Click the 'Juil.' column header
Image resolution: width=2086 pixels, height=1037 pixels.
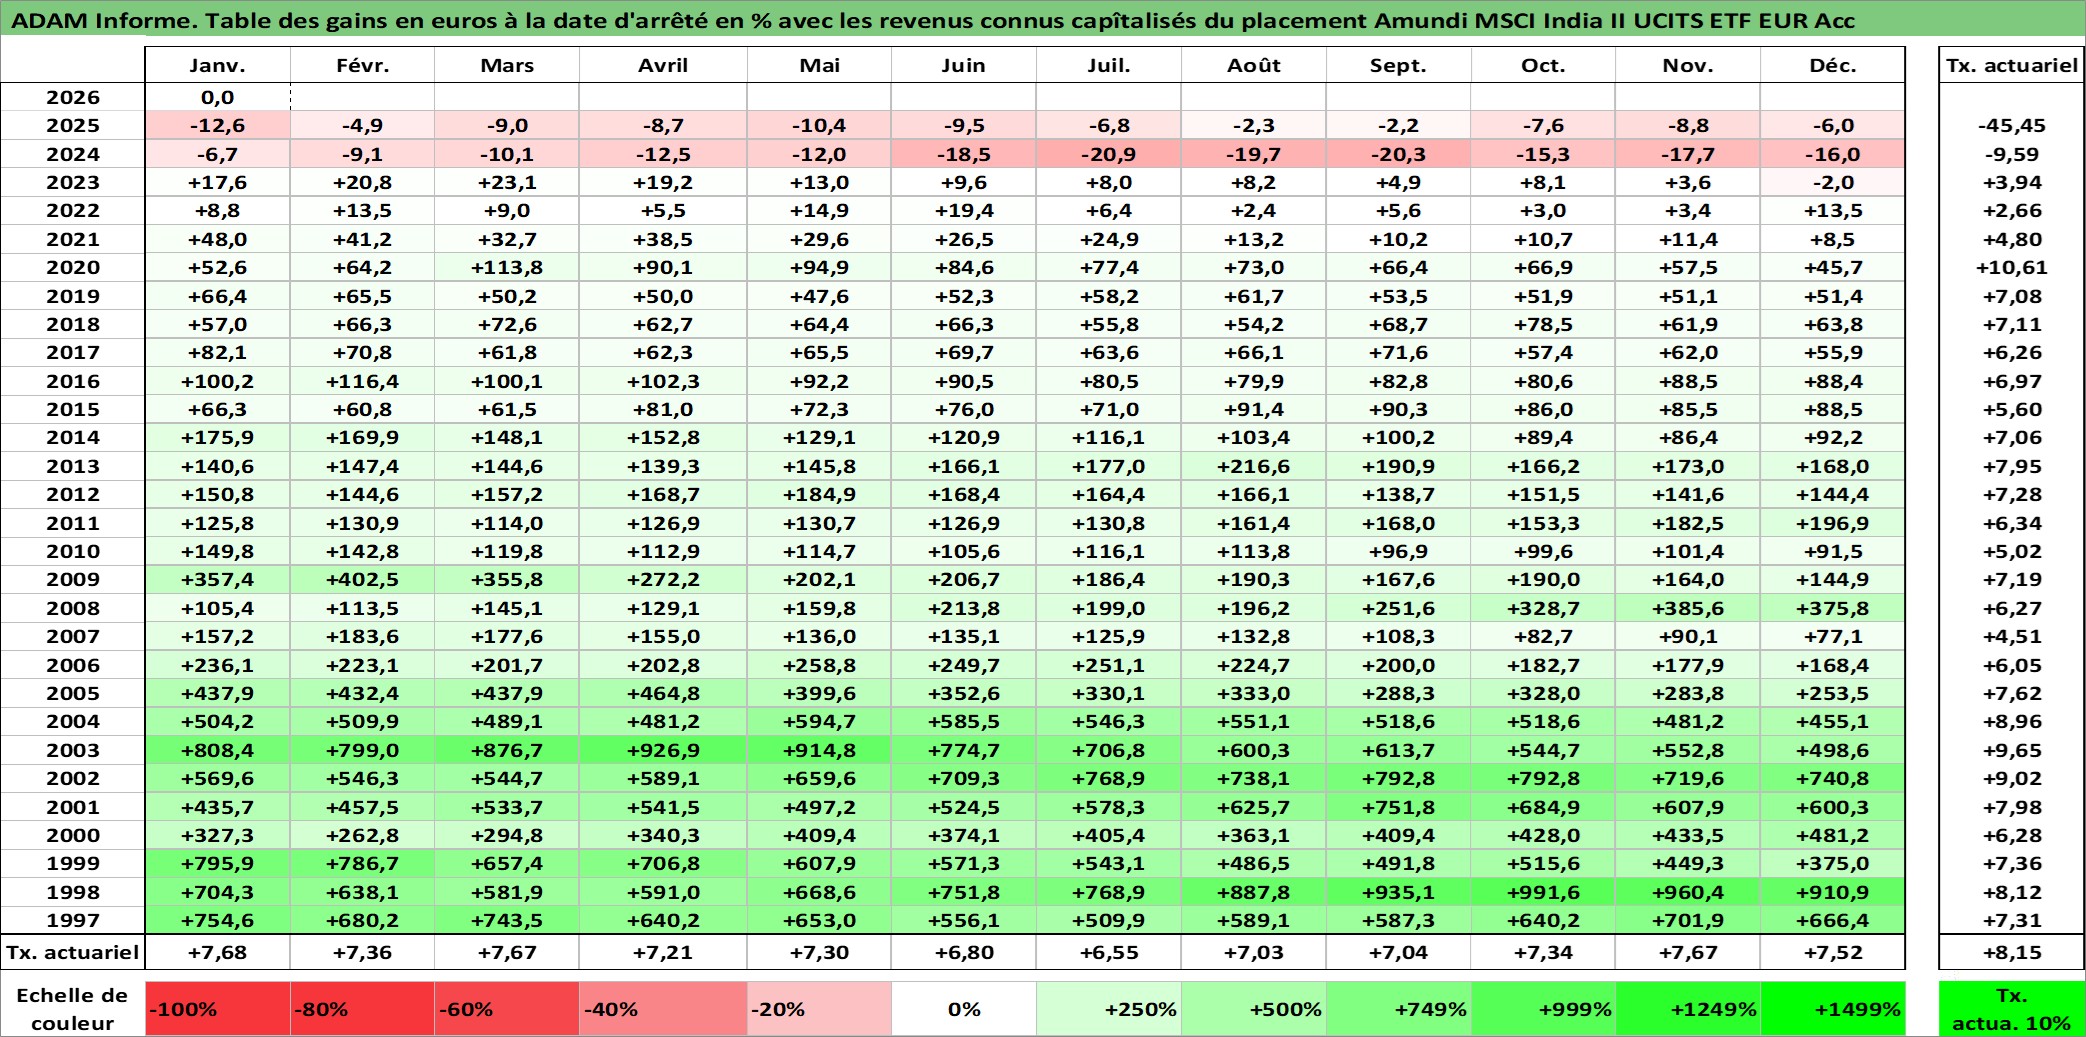1109,65
